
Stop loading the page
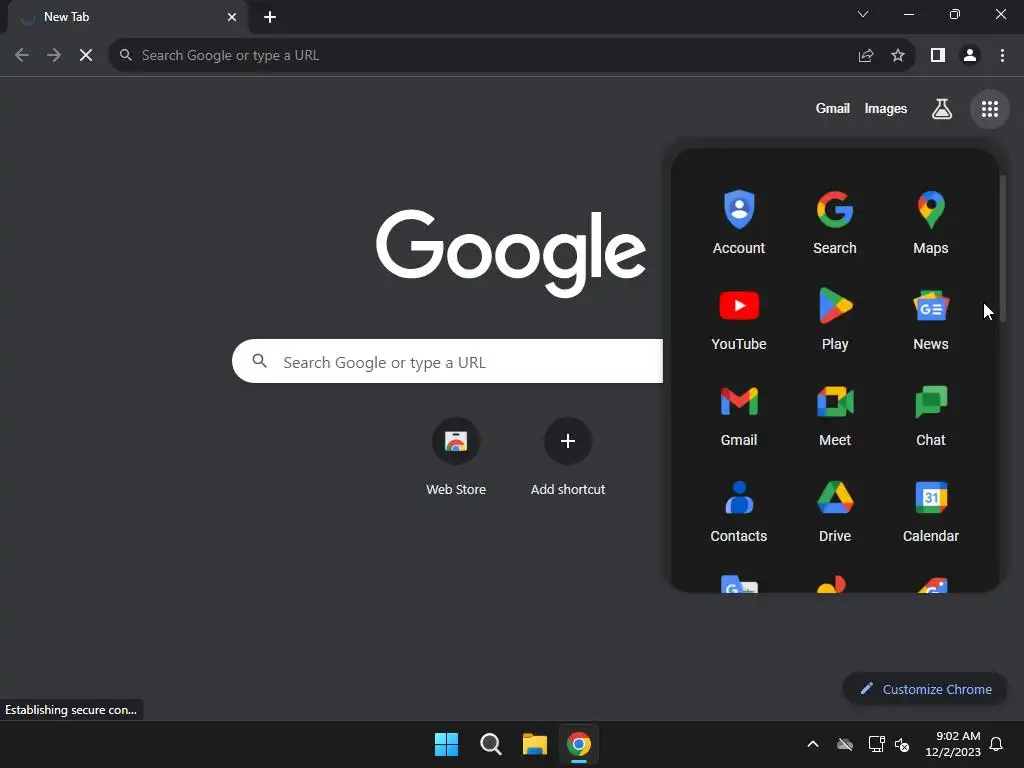(x=86, y=56)
